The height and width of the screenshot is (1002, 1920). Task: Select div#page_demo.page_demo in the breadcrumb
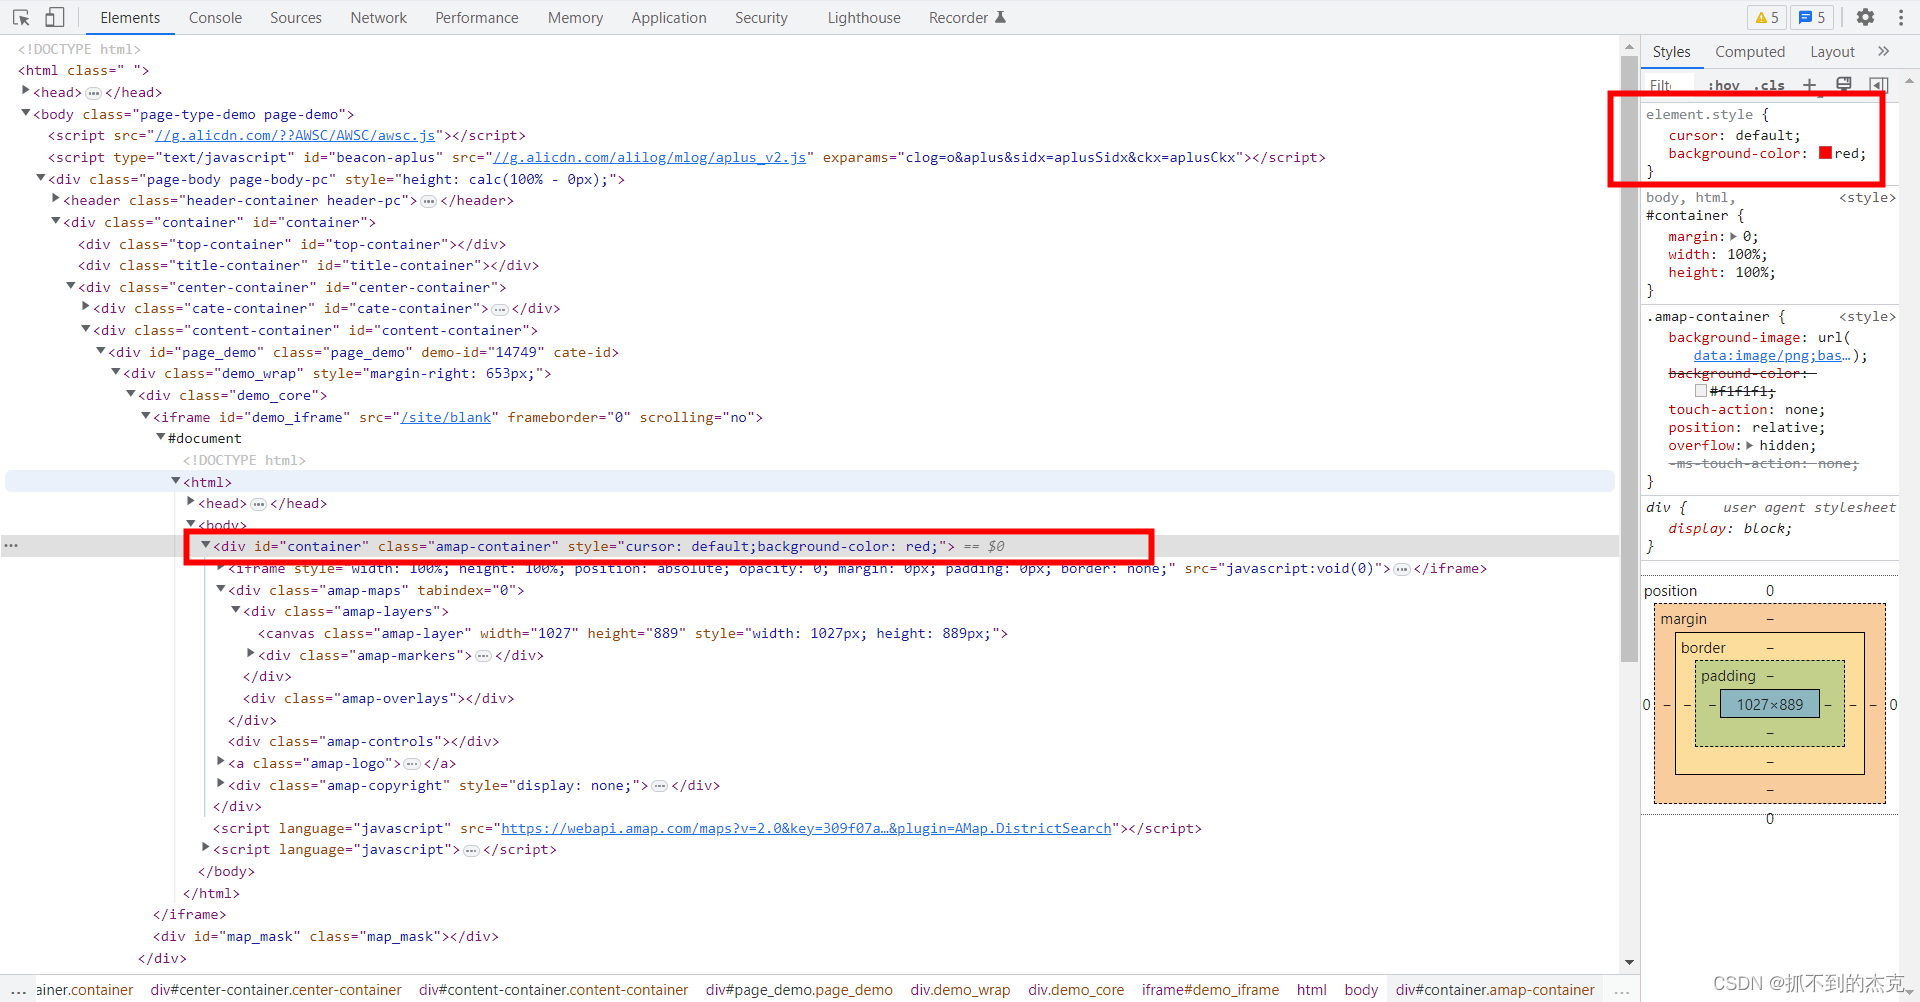799,990
